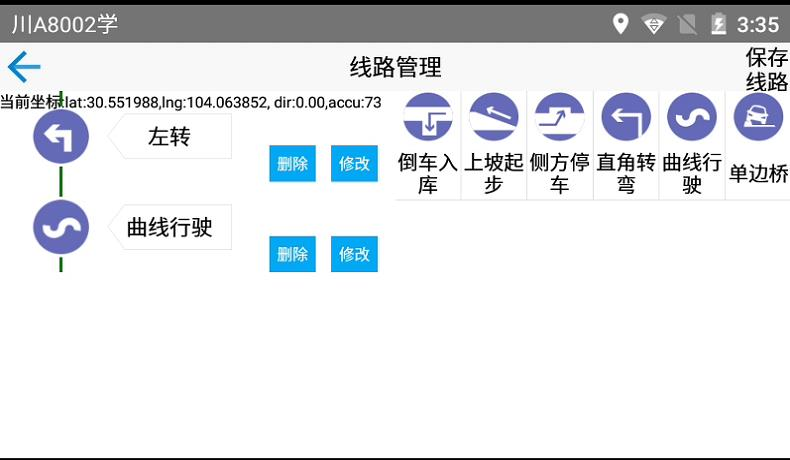Modify the 曲线行驶 route step

[x=354, y=254]
